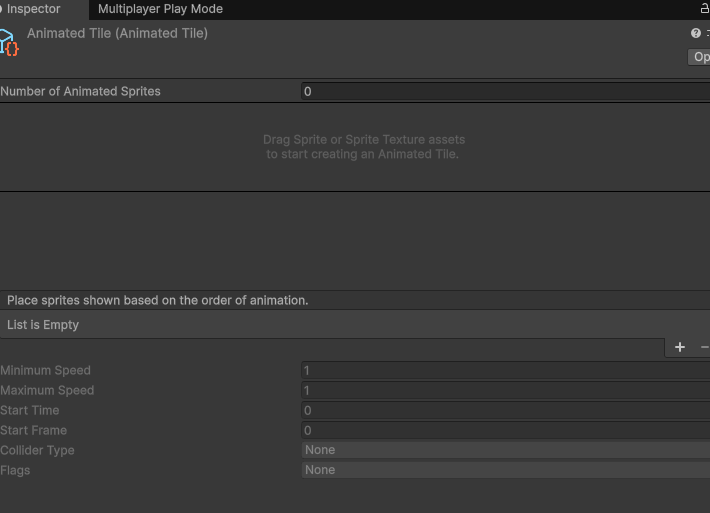
Task: Click the 'Start Frame' label
Action: 34,430
